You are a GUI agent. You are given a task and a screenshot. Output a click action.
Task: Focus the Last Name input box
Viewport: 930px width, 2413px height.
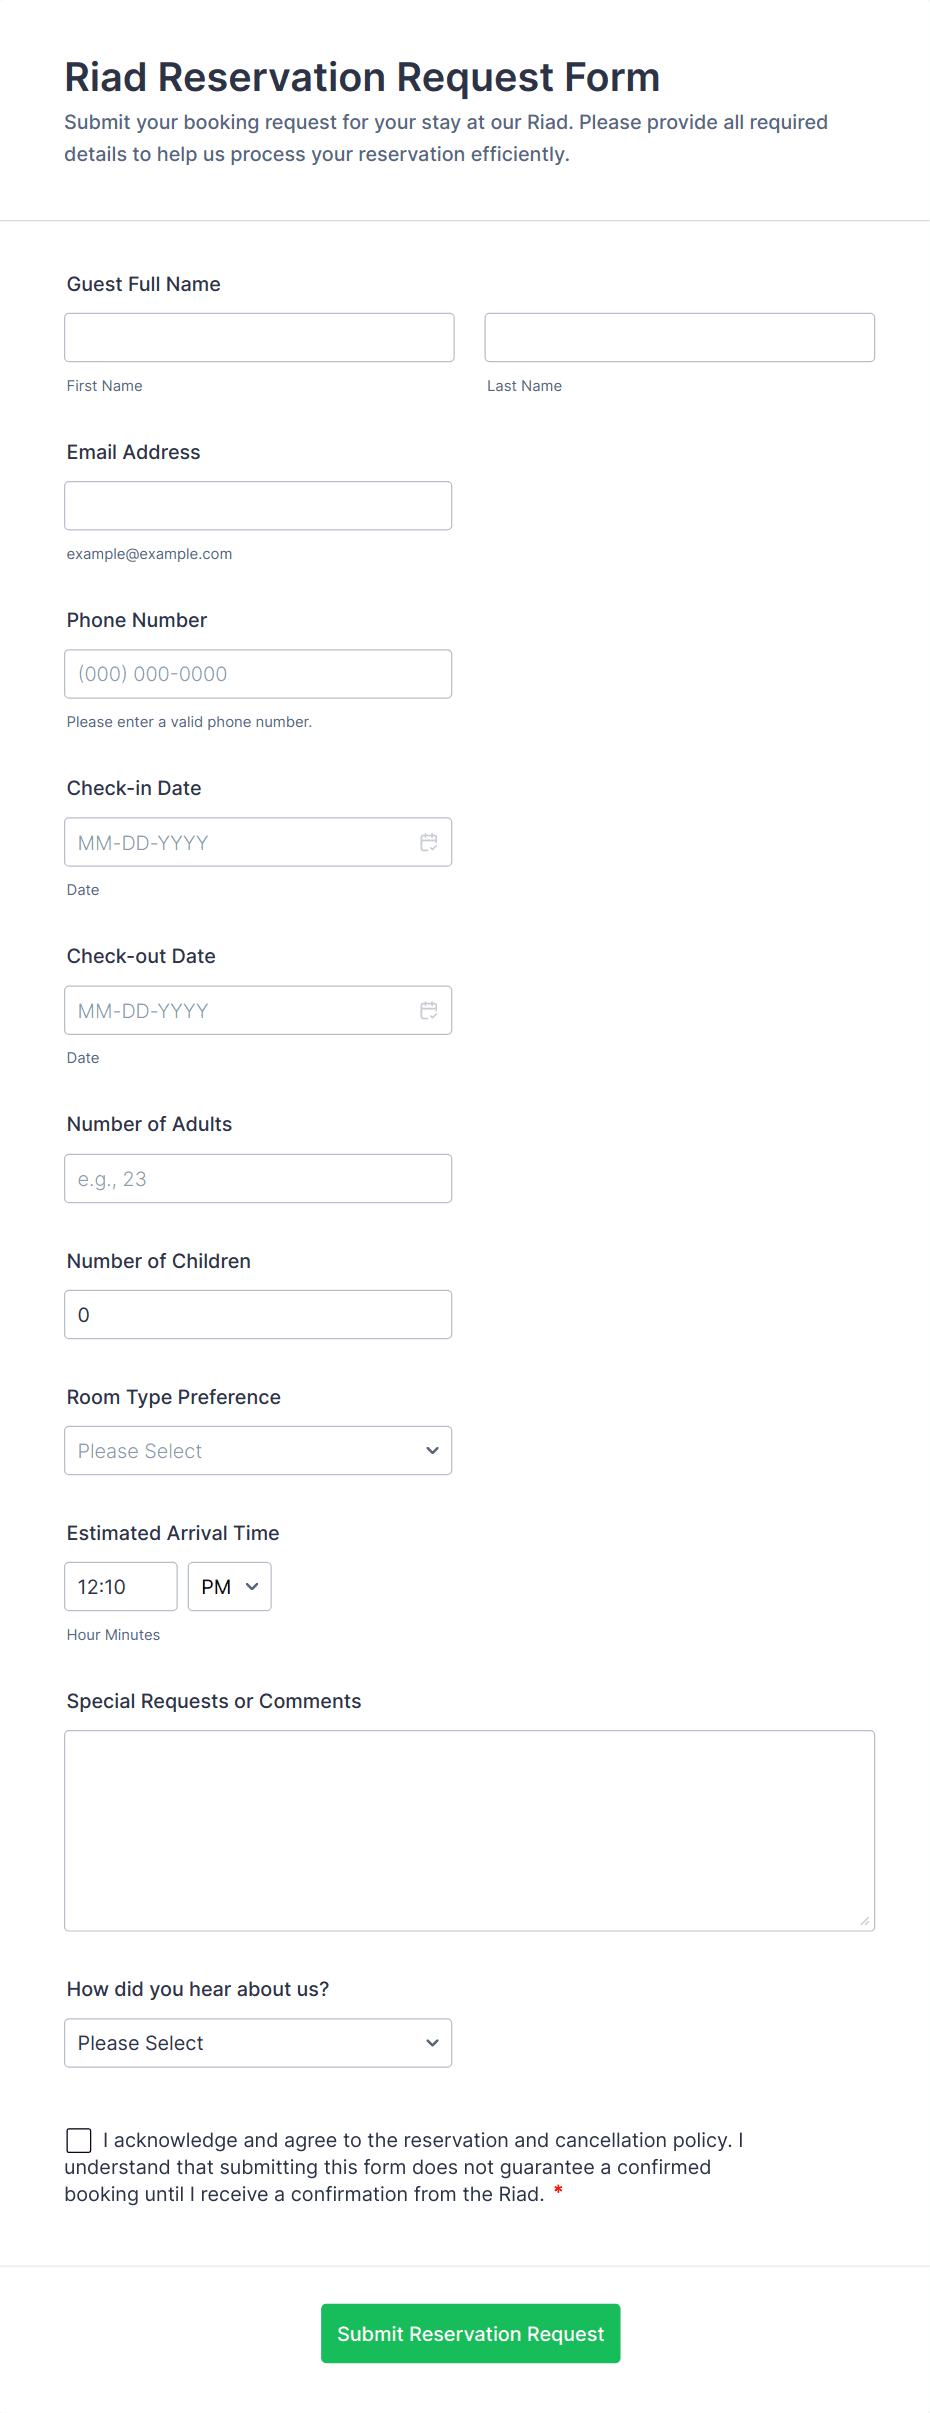[x=679, y=337]
